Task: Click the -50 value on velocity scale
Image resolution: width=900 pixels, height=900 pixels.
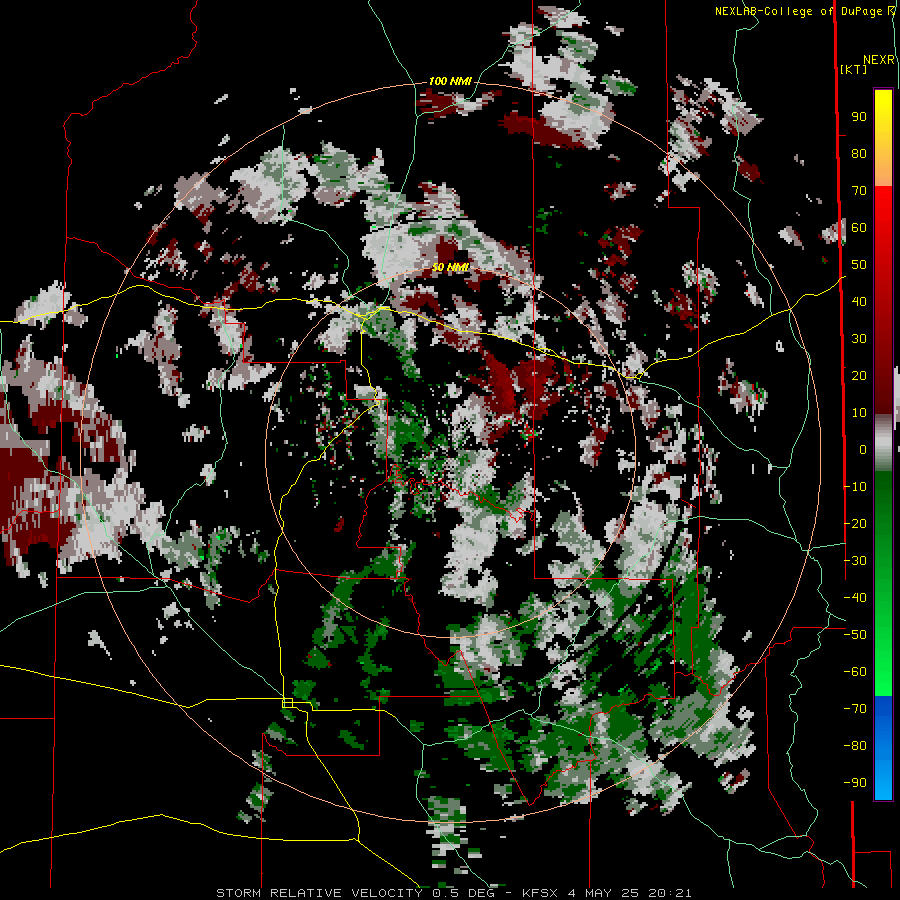Action: tap(855, 635)
